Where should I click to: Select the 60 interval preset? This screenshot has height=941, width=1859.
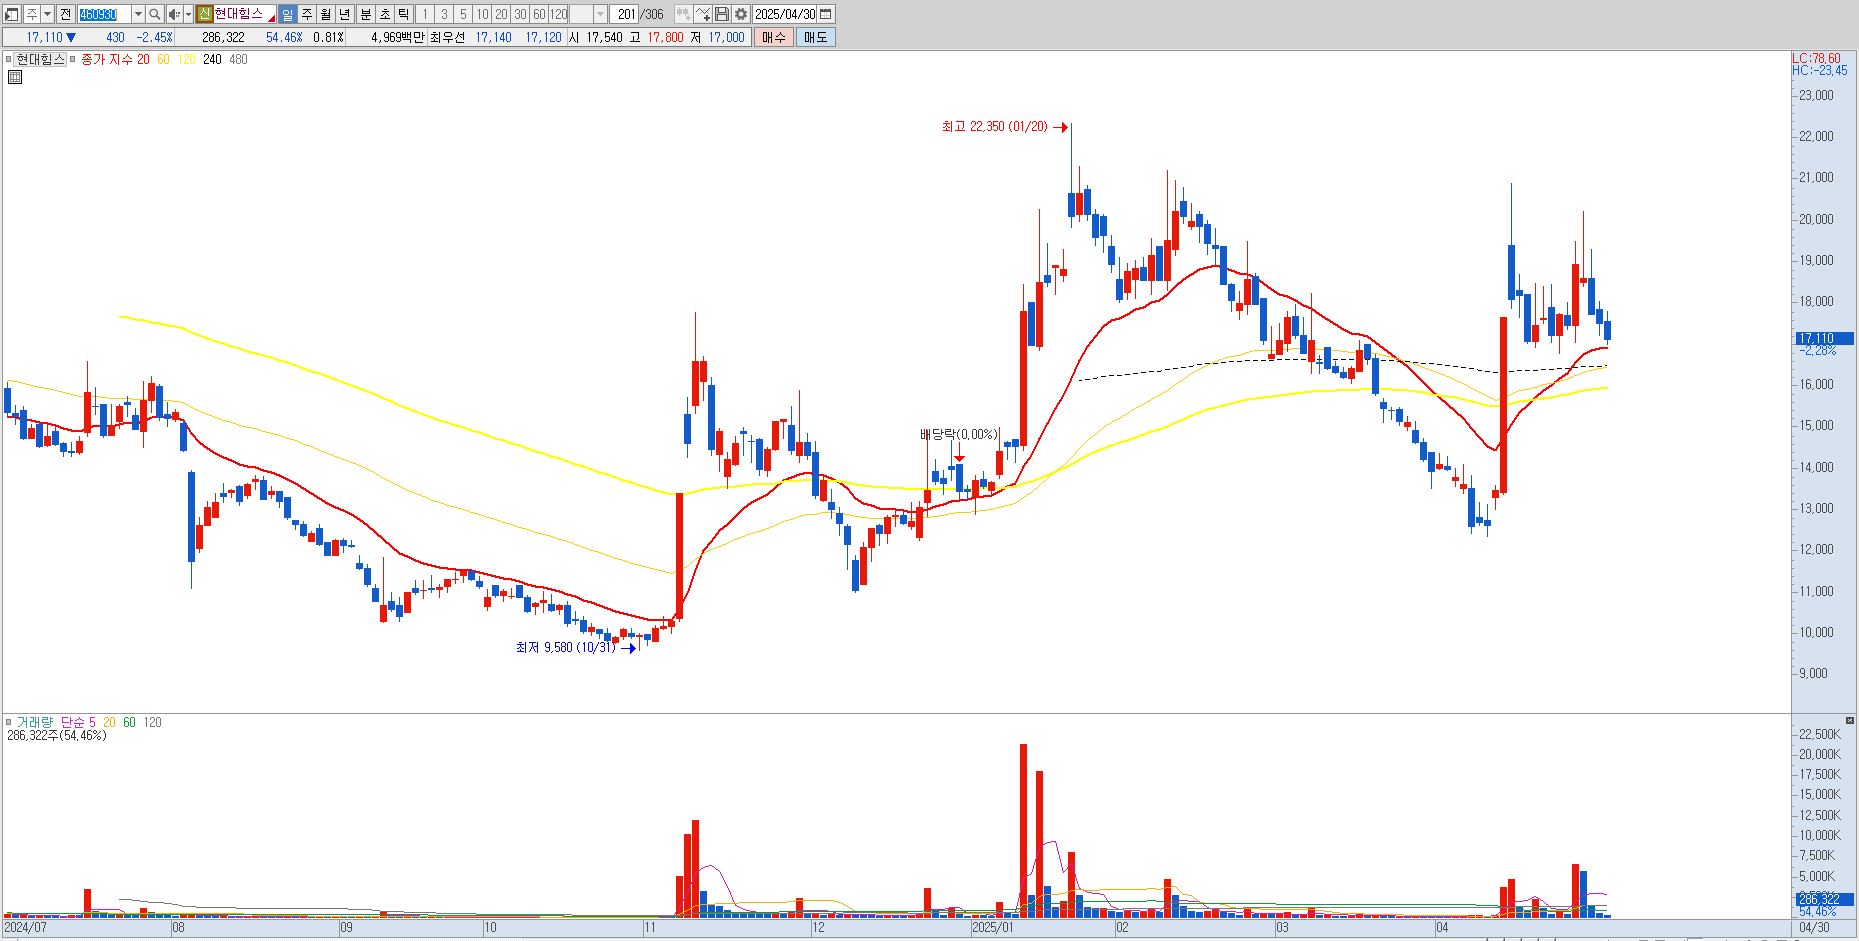click(539, 14)
